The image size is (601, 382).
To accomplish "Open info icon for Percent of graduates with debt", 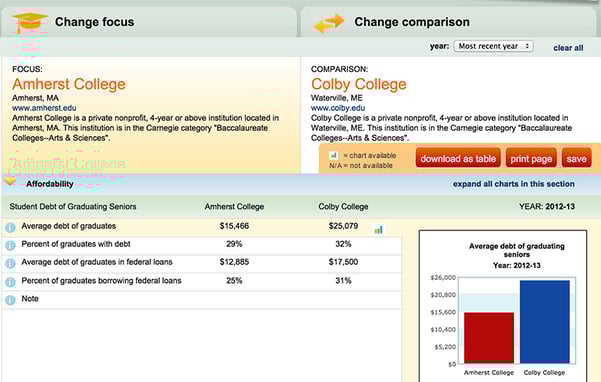I will (x=10, y=245).
